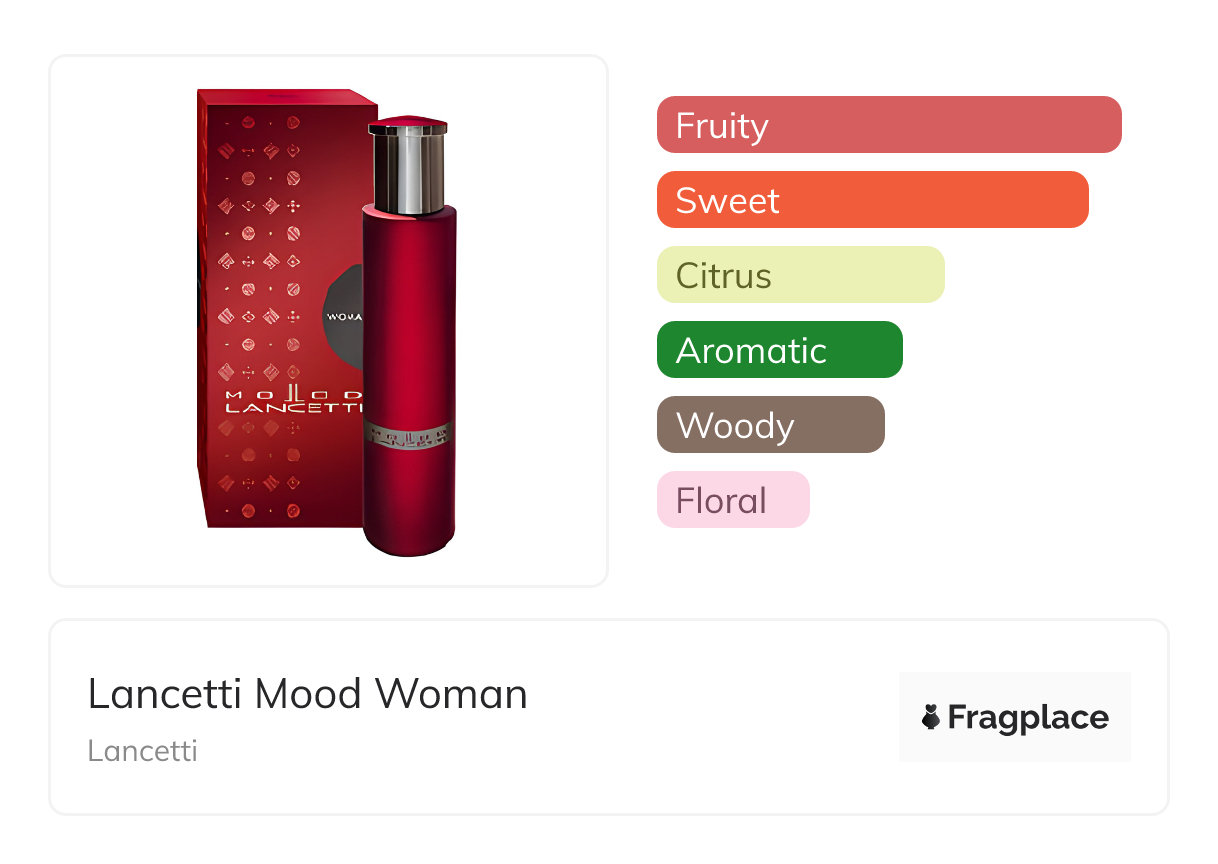Click the faded symbols at the box bottom
The width and height of the screenshot is (1218, 864).
click(260, 480)
